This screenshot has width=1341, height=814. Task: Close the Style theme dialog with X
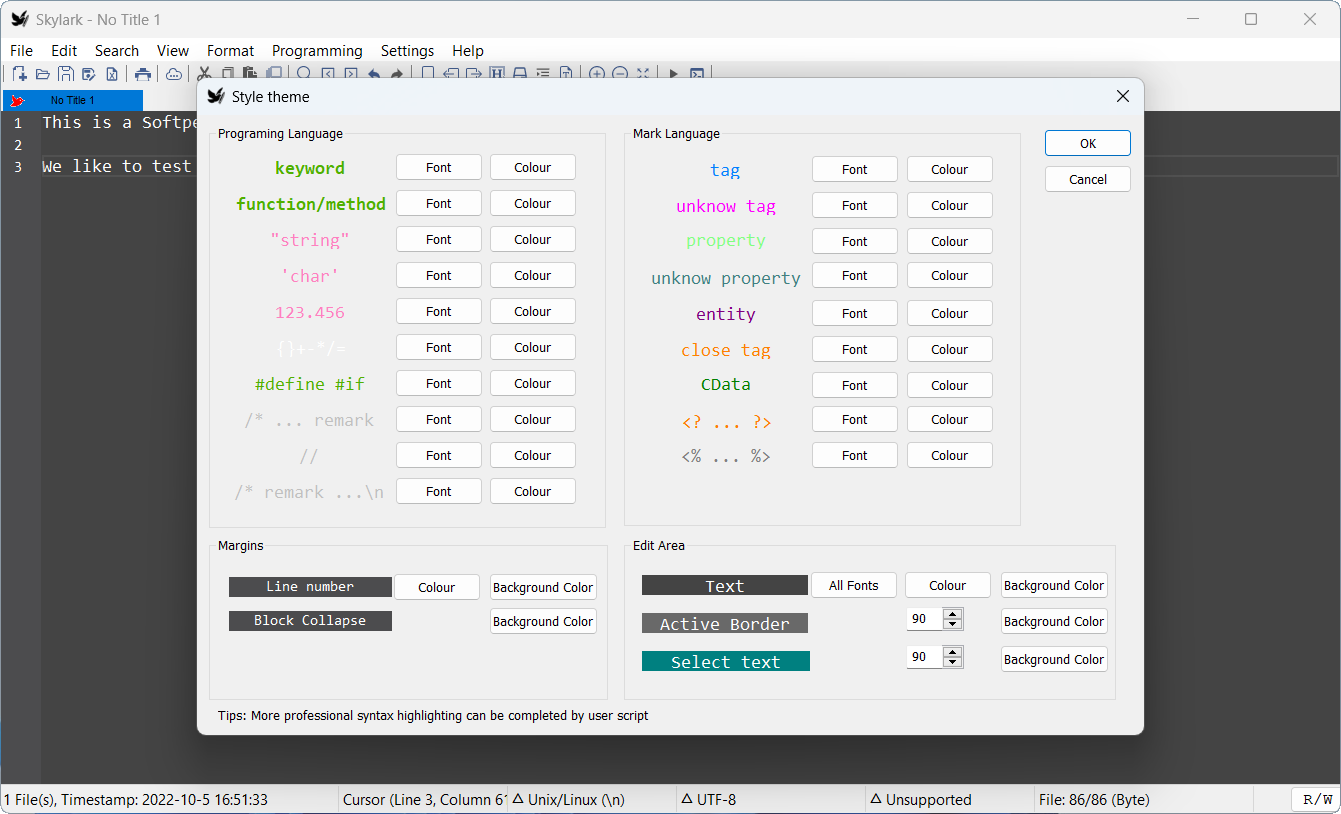click(x=1123, y=97)
